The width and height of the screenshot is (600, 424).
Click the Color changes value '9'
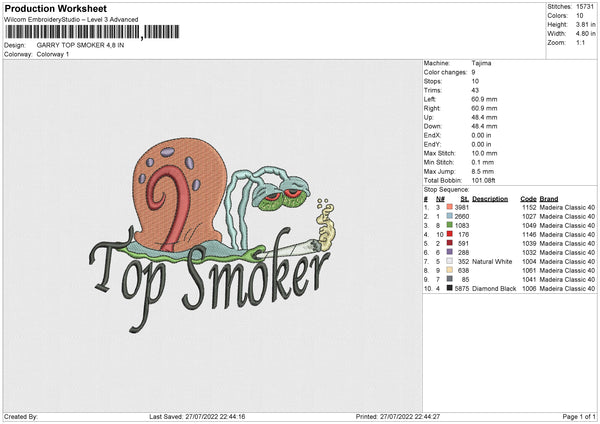pyautogui.click(x=473, y=72)
